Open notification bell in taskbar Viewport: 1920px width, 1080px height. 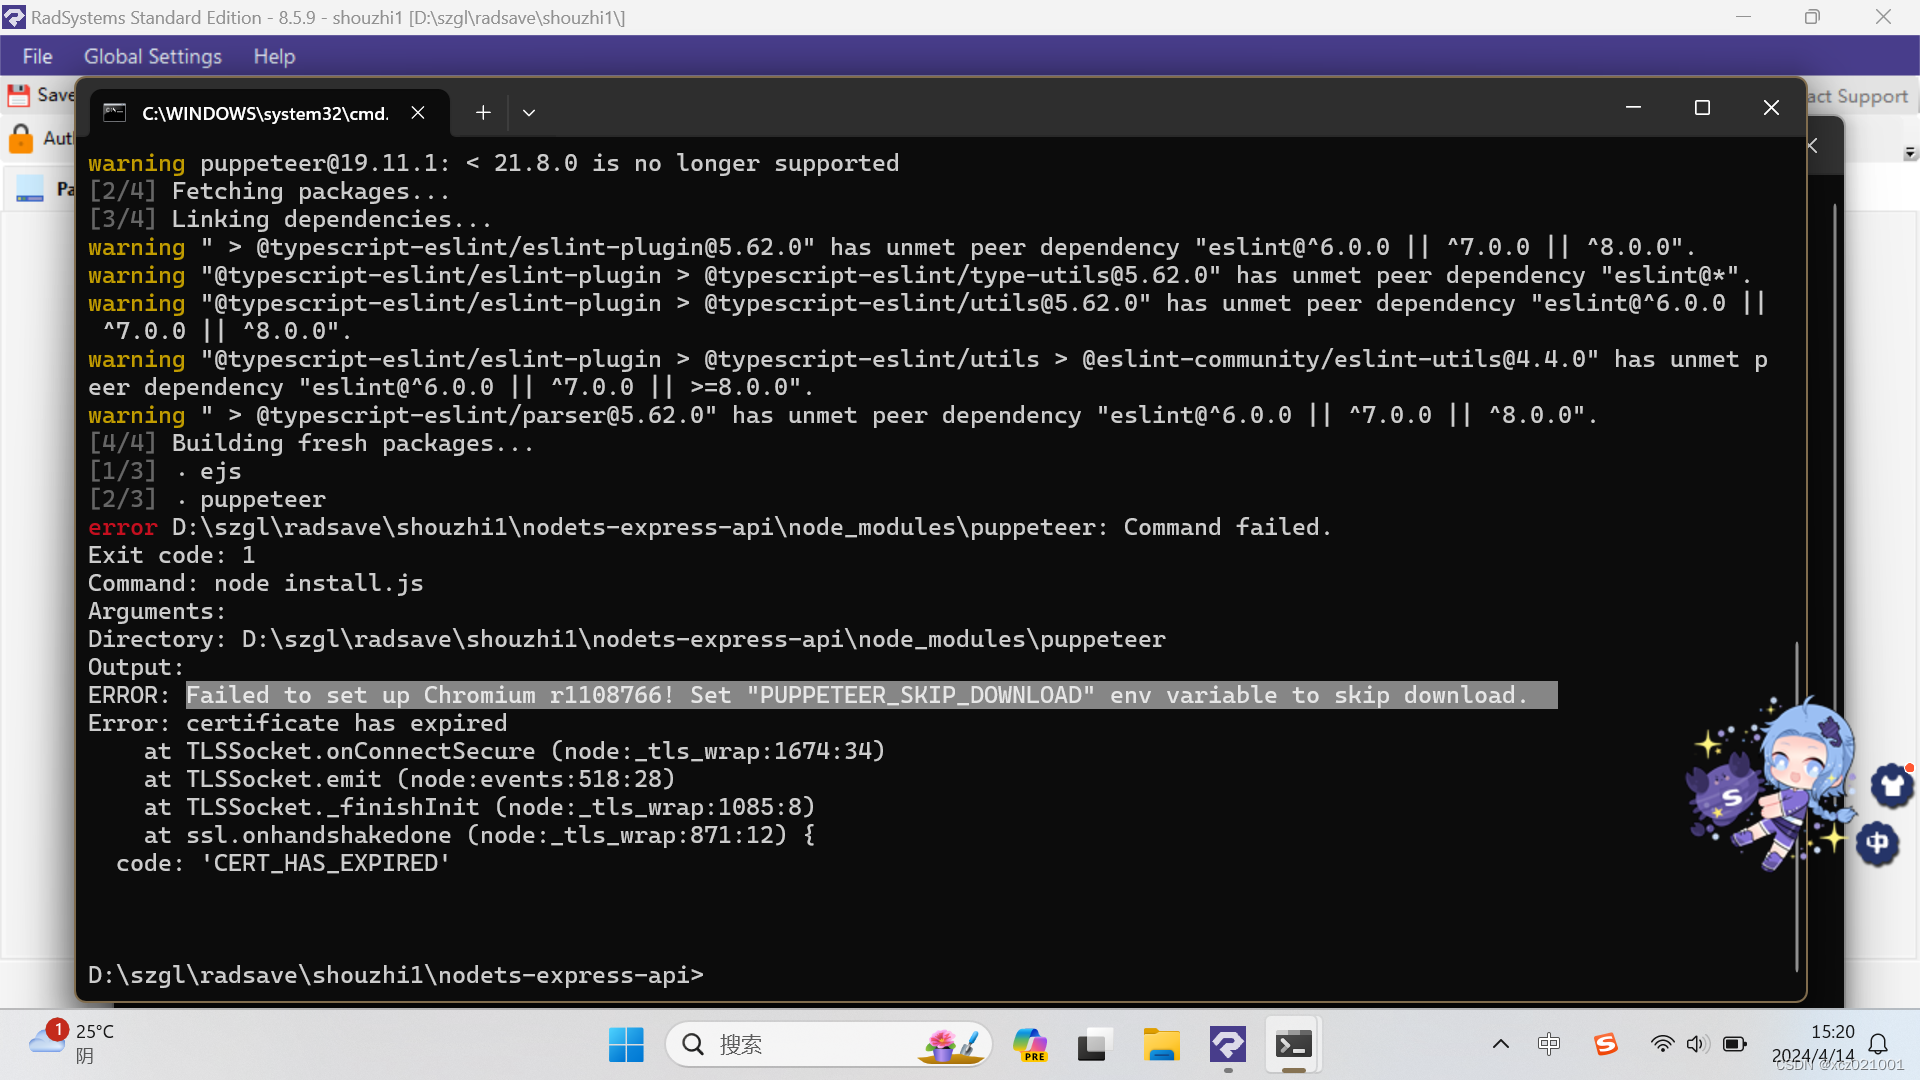click(1878, 1044)
